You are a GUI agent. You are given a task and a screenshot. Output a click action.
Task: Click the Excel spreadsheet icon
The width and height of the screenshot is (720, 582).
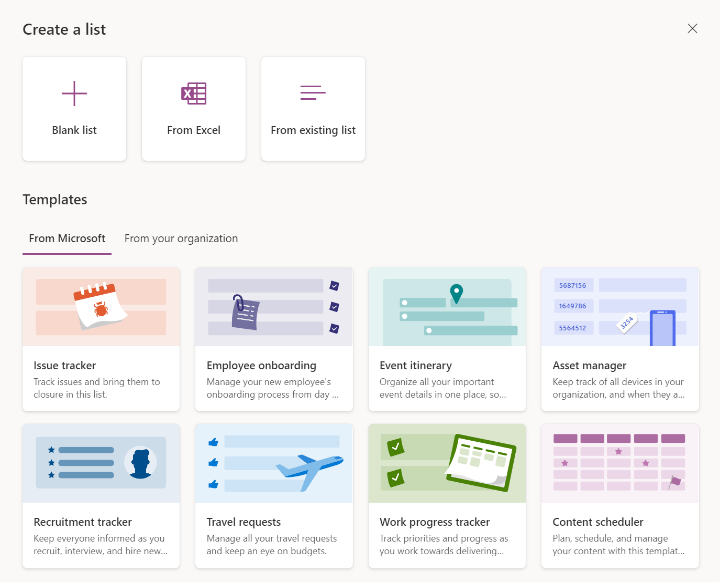(193, 93)
